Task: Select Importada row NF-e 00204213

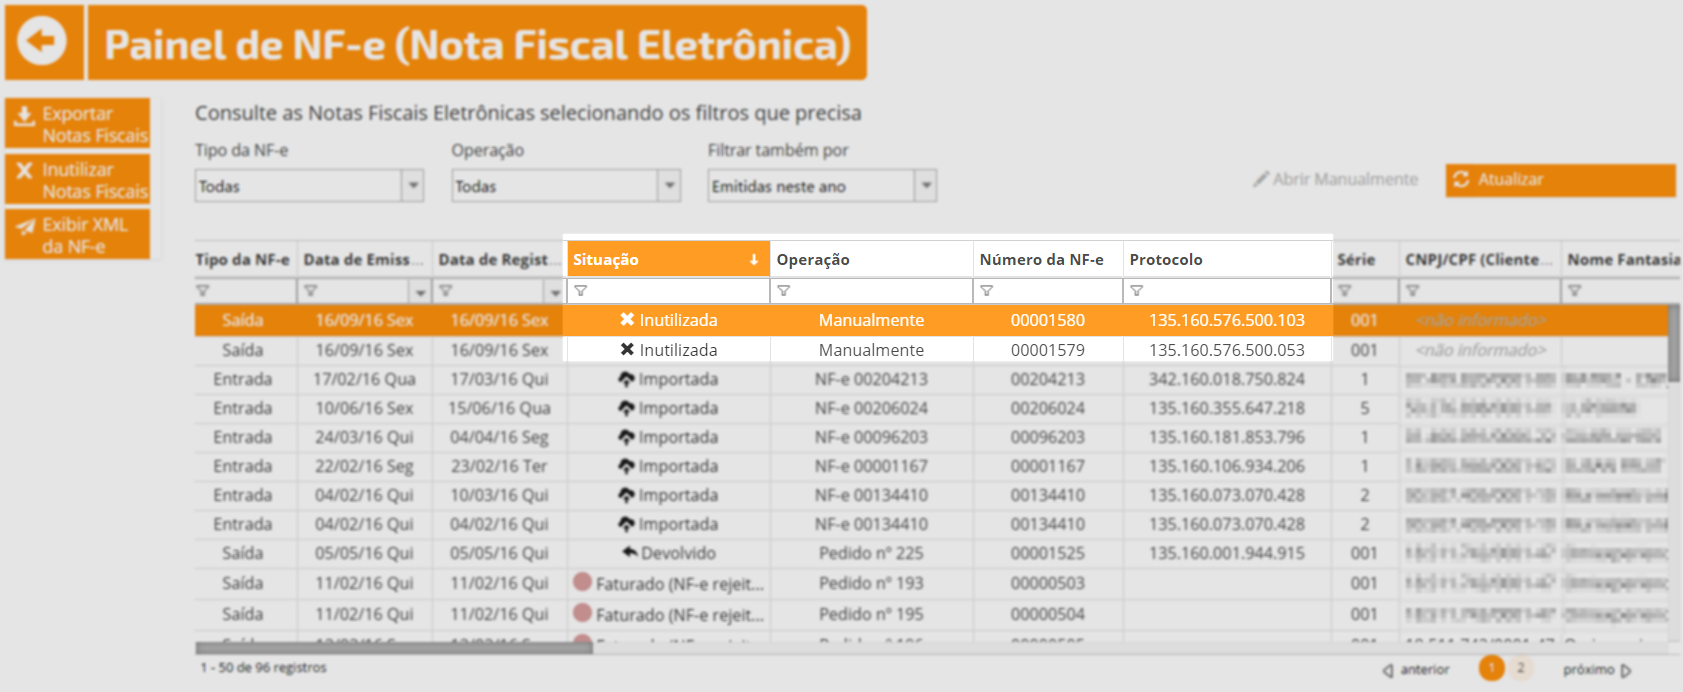Action: coord(931,379)
